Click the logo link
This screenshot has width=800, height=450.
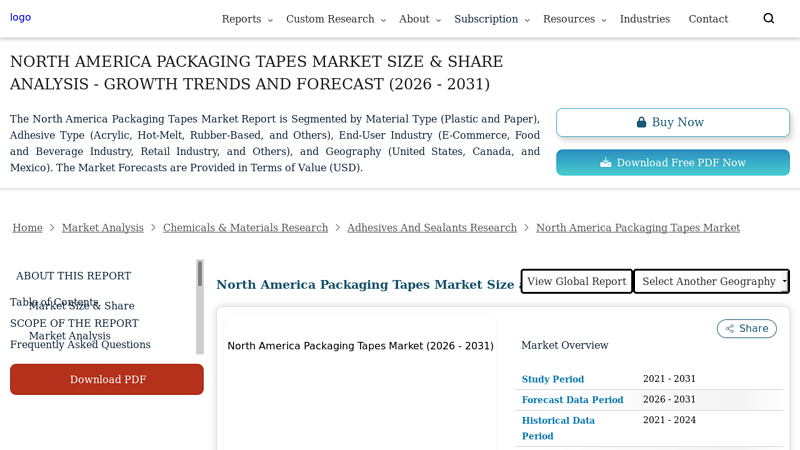coord(20,17)
